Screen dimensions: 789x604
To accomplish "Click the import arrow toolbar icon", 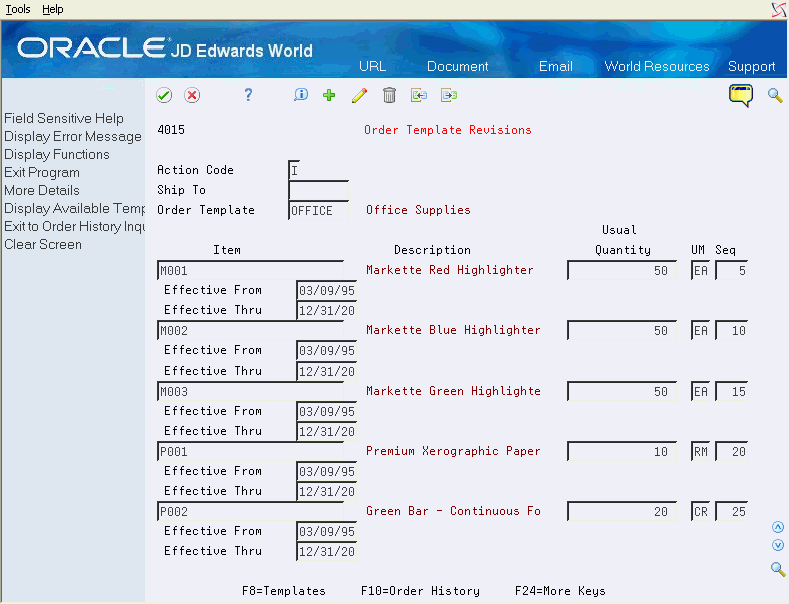I will click(x=419, y=95).
